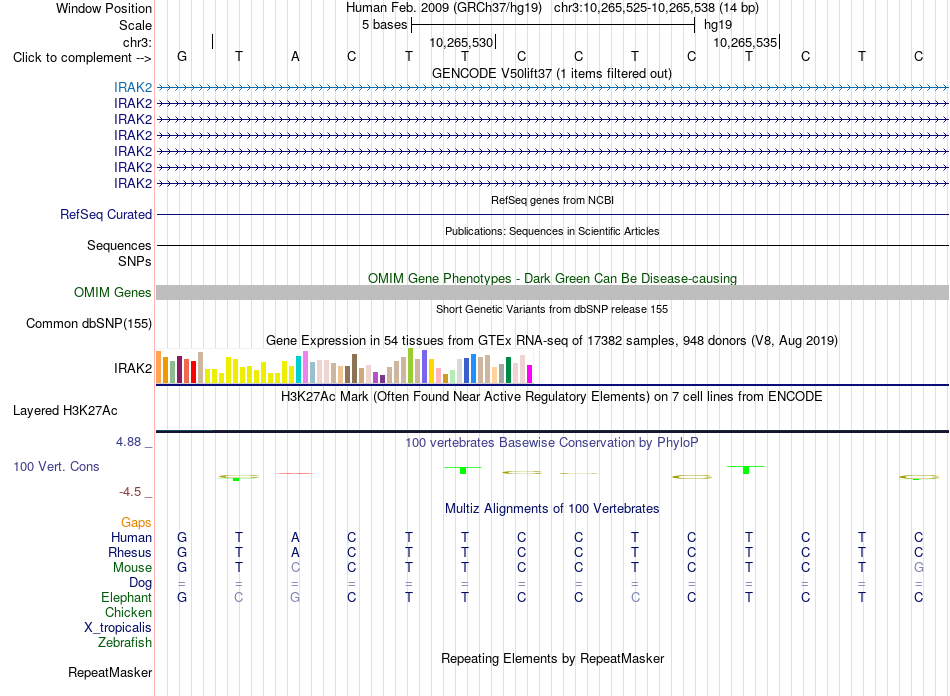The height and width of the screenshot is (696, 950).
Task: Select the Elephant species label
Action: click(x=126, y=597)
